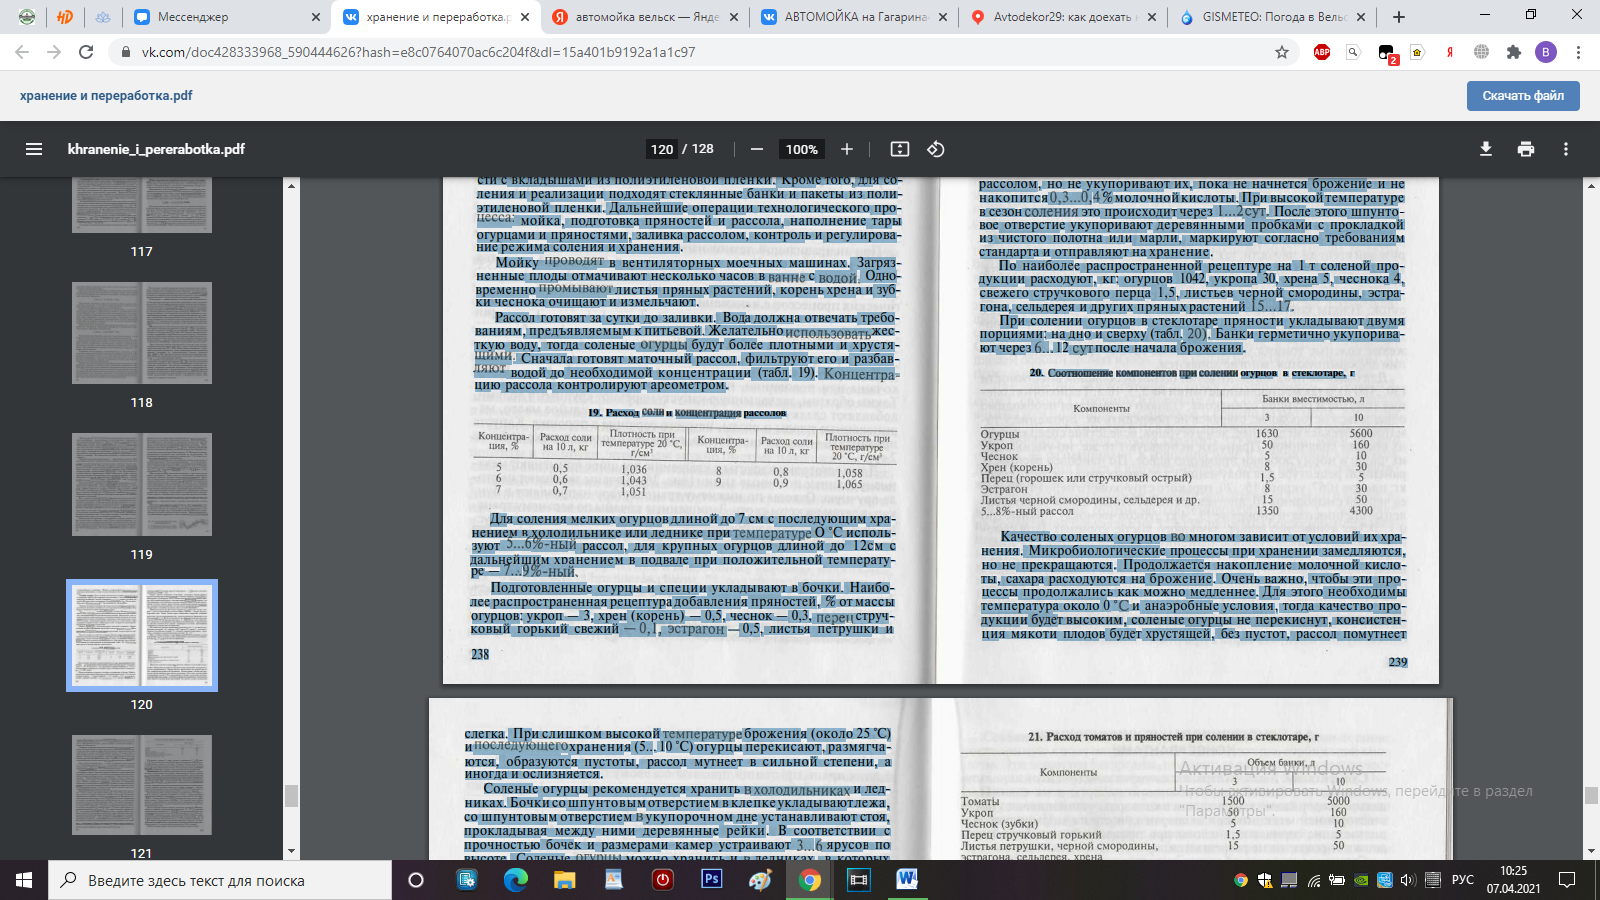Screen dimensions: 1600x900
Task: Print the PDF document
Action: coord(1526,149)
